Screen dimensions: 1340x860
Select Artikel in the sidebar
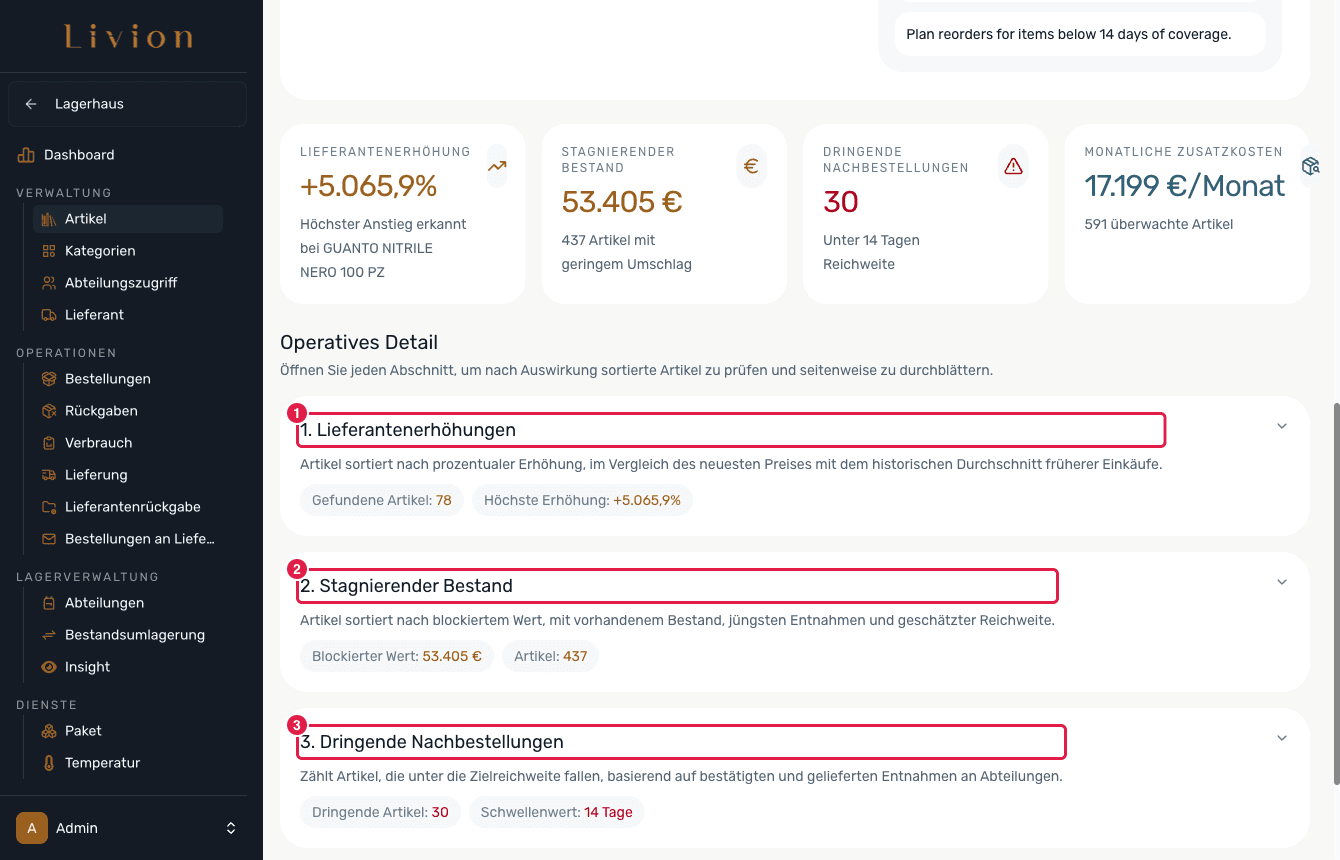point(128,219)
